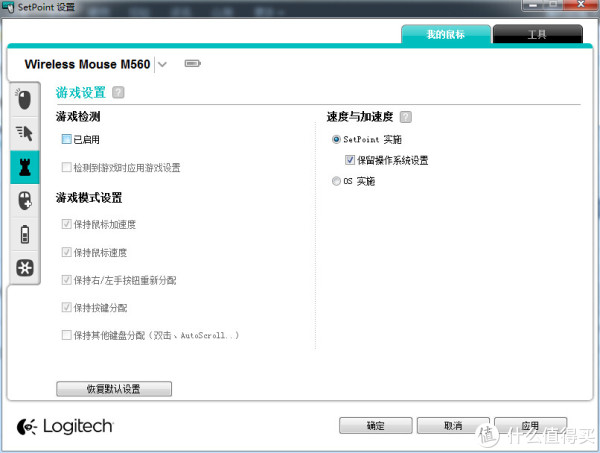
Task: Switch to the 工具 tab
Action: coord(537,34)
